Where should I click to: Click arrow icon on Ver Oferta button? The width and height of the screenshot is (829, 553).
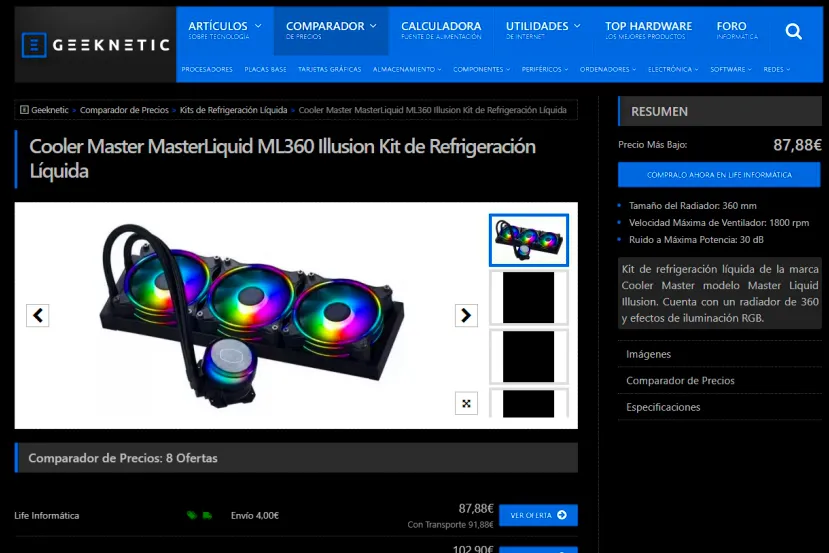562,516
